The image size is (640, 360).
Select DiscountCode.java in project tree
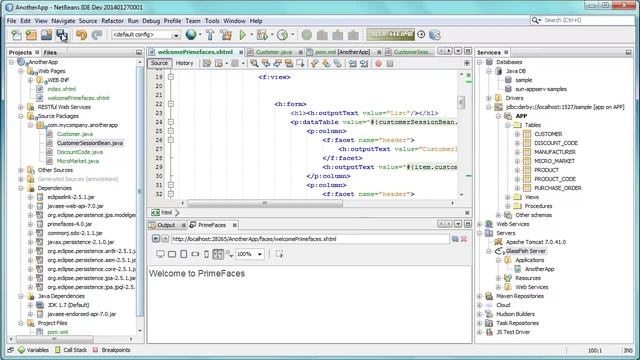79,152
